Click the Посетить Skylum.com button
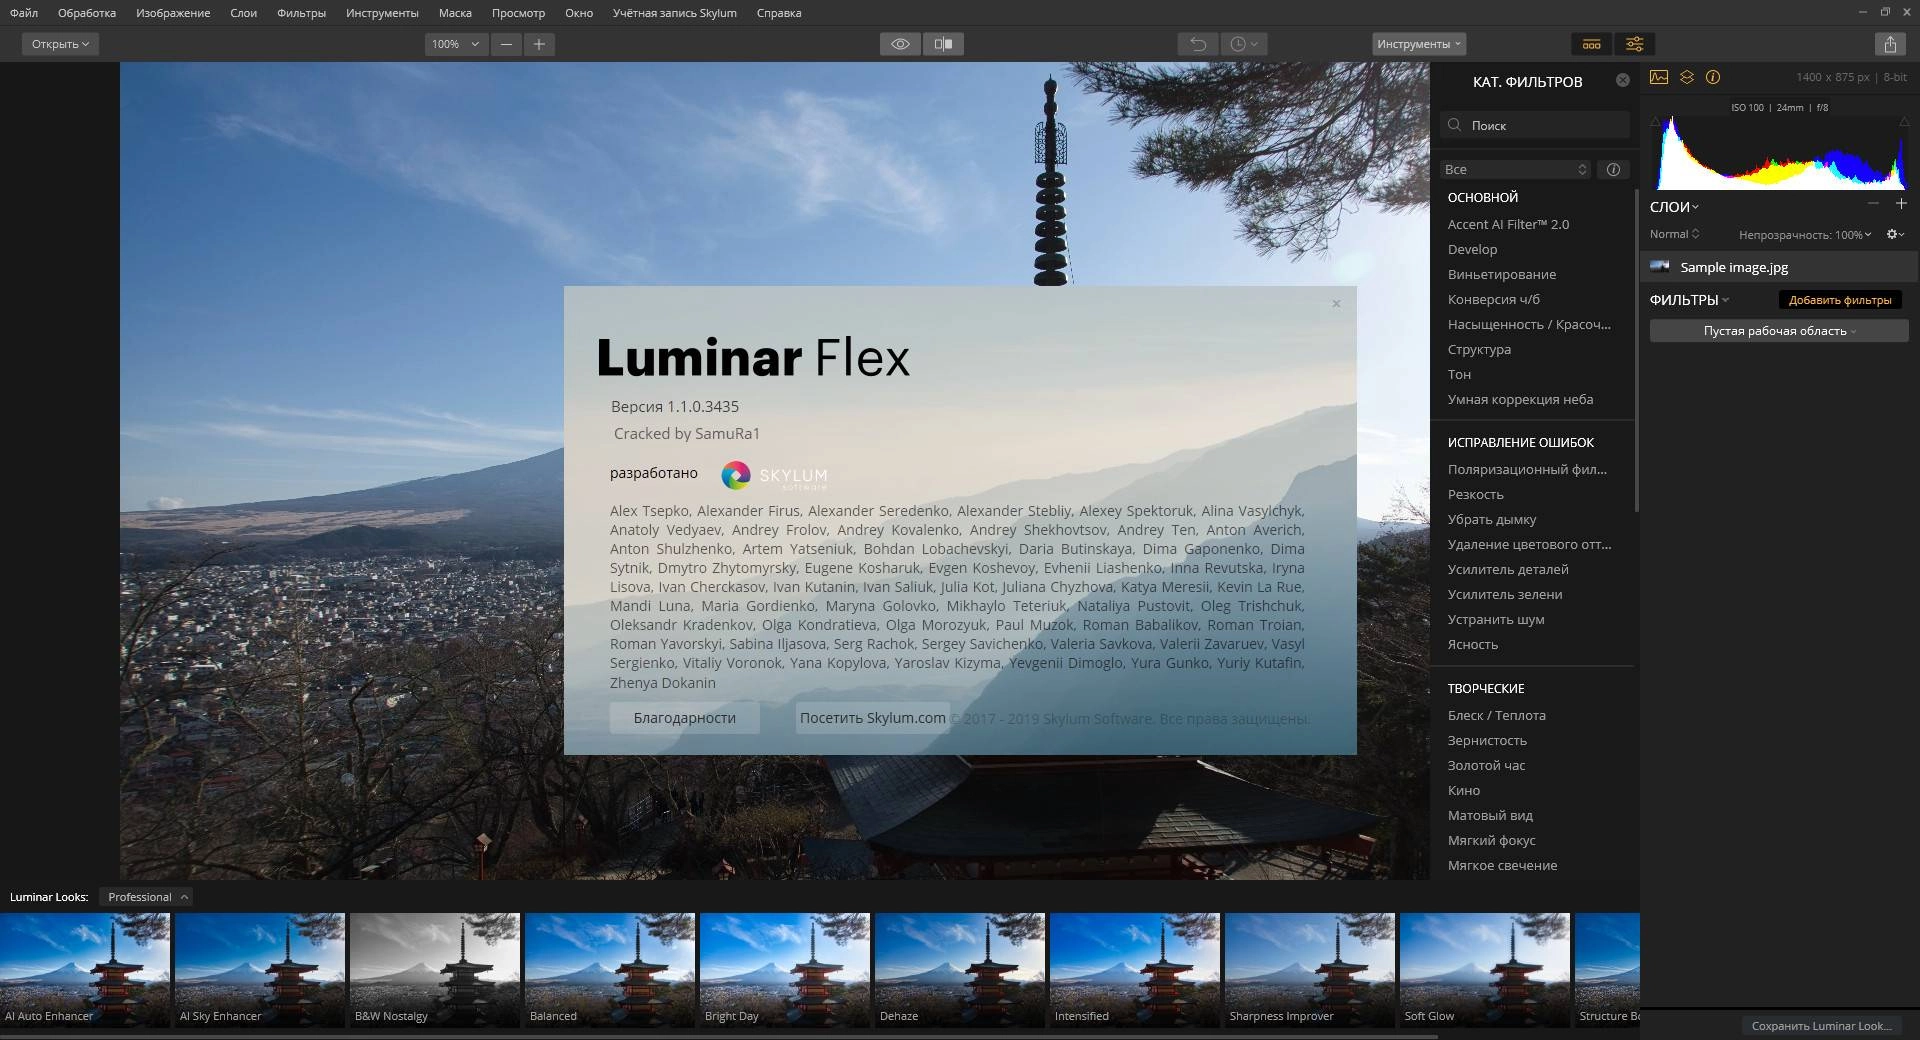 872,718
